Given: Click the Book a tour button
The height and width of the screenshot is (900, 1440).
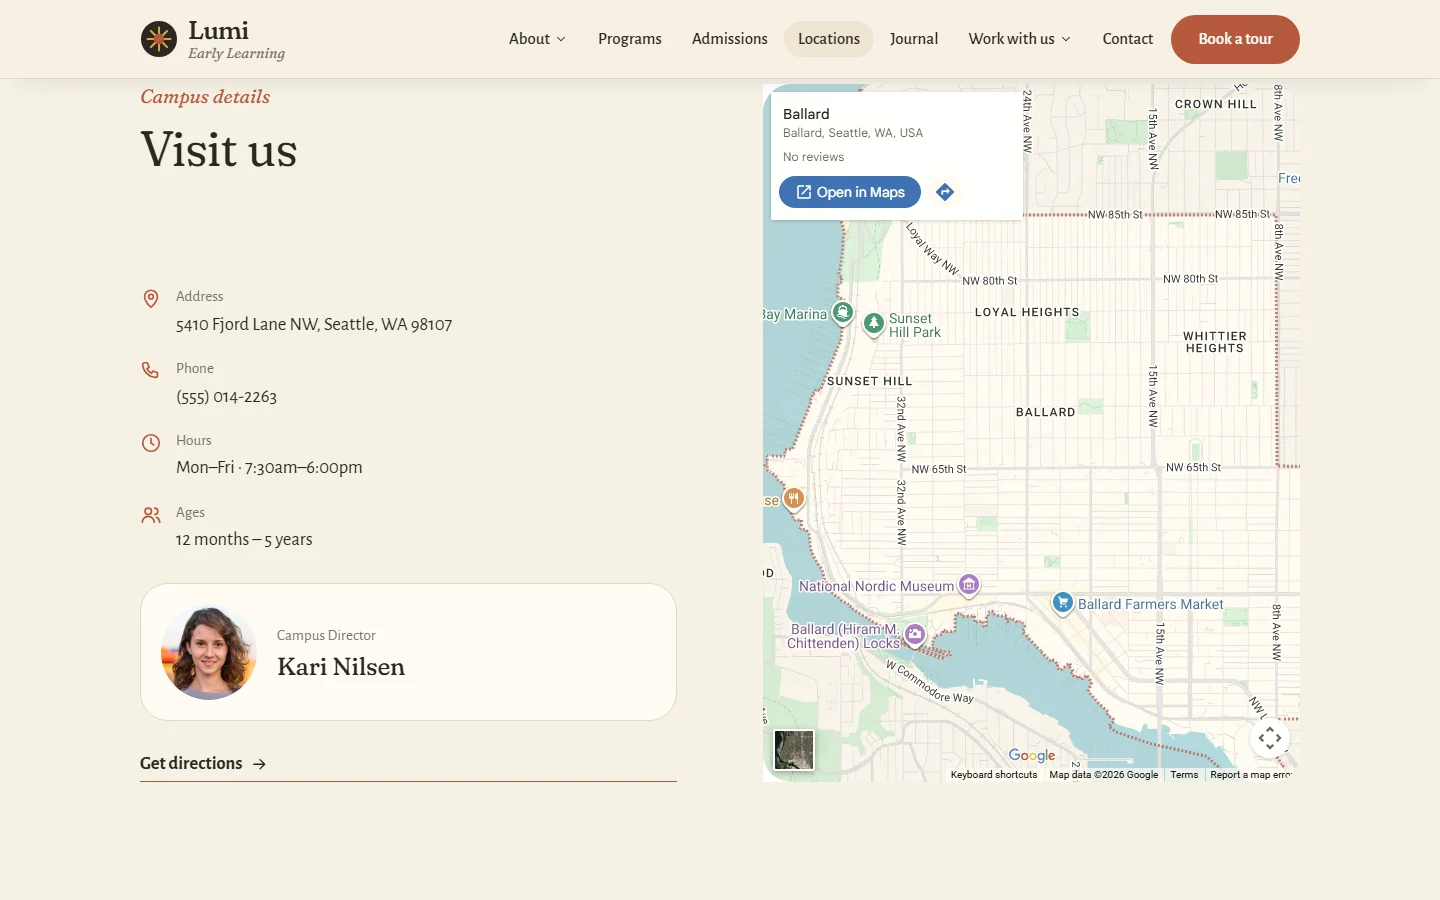Looking at the screenshot, I should (x=1235, y=39).
